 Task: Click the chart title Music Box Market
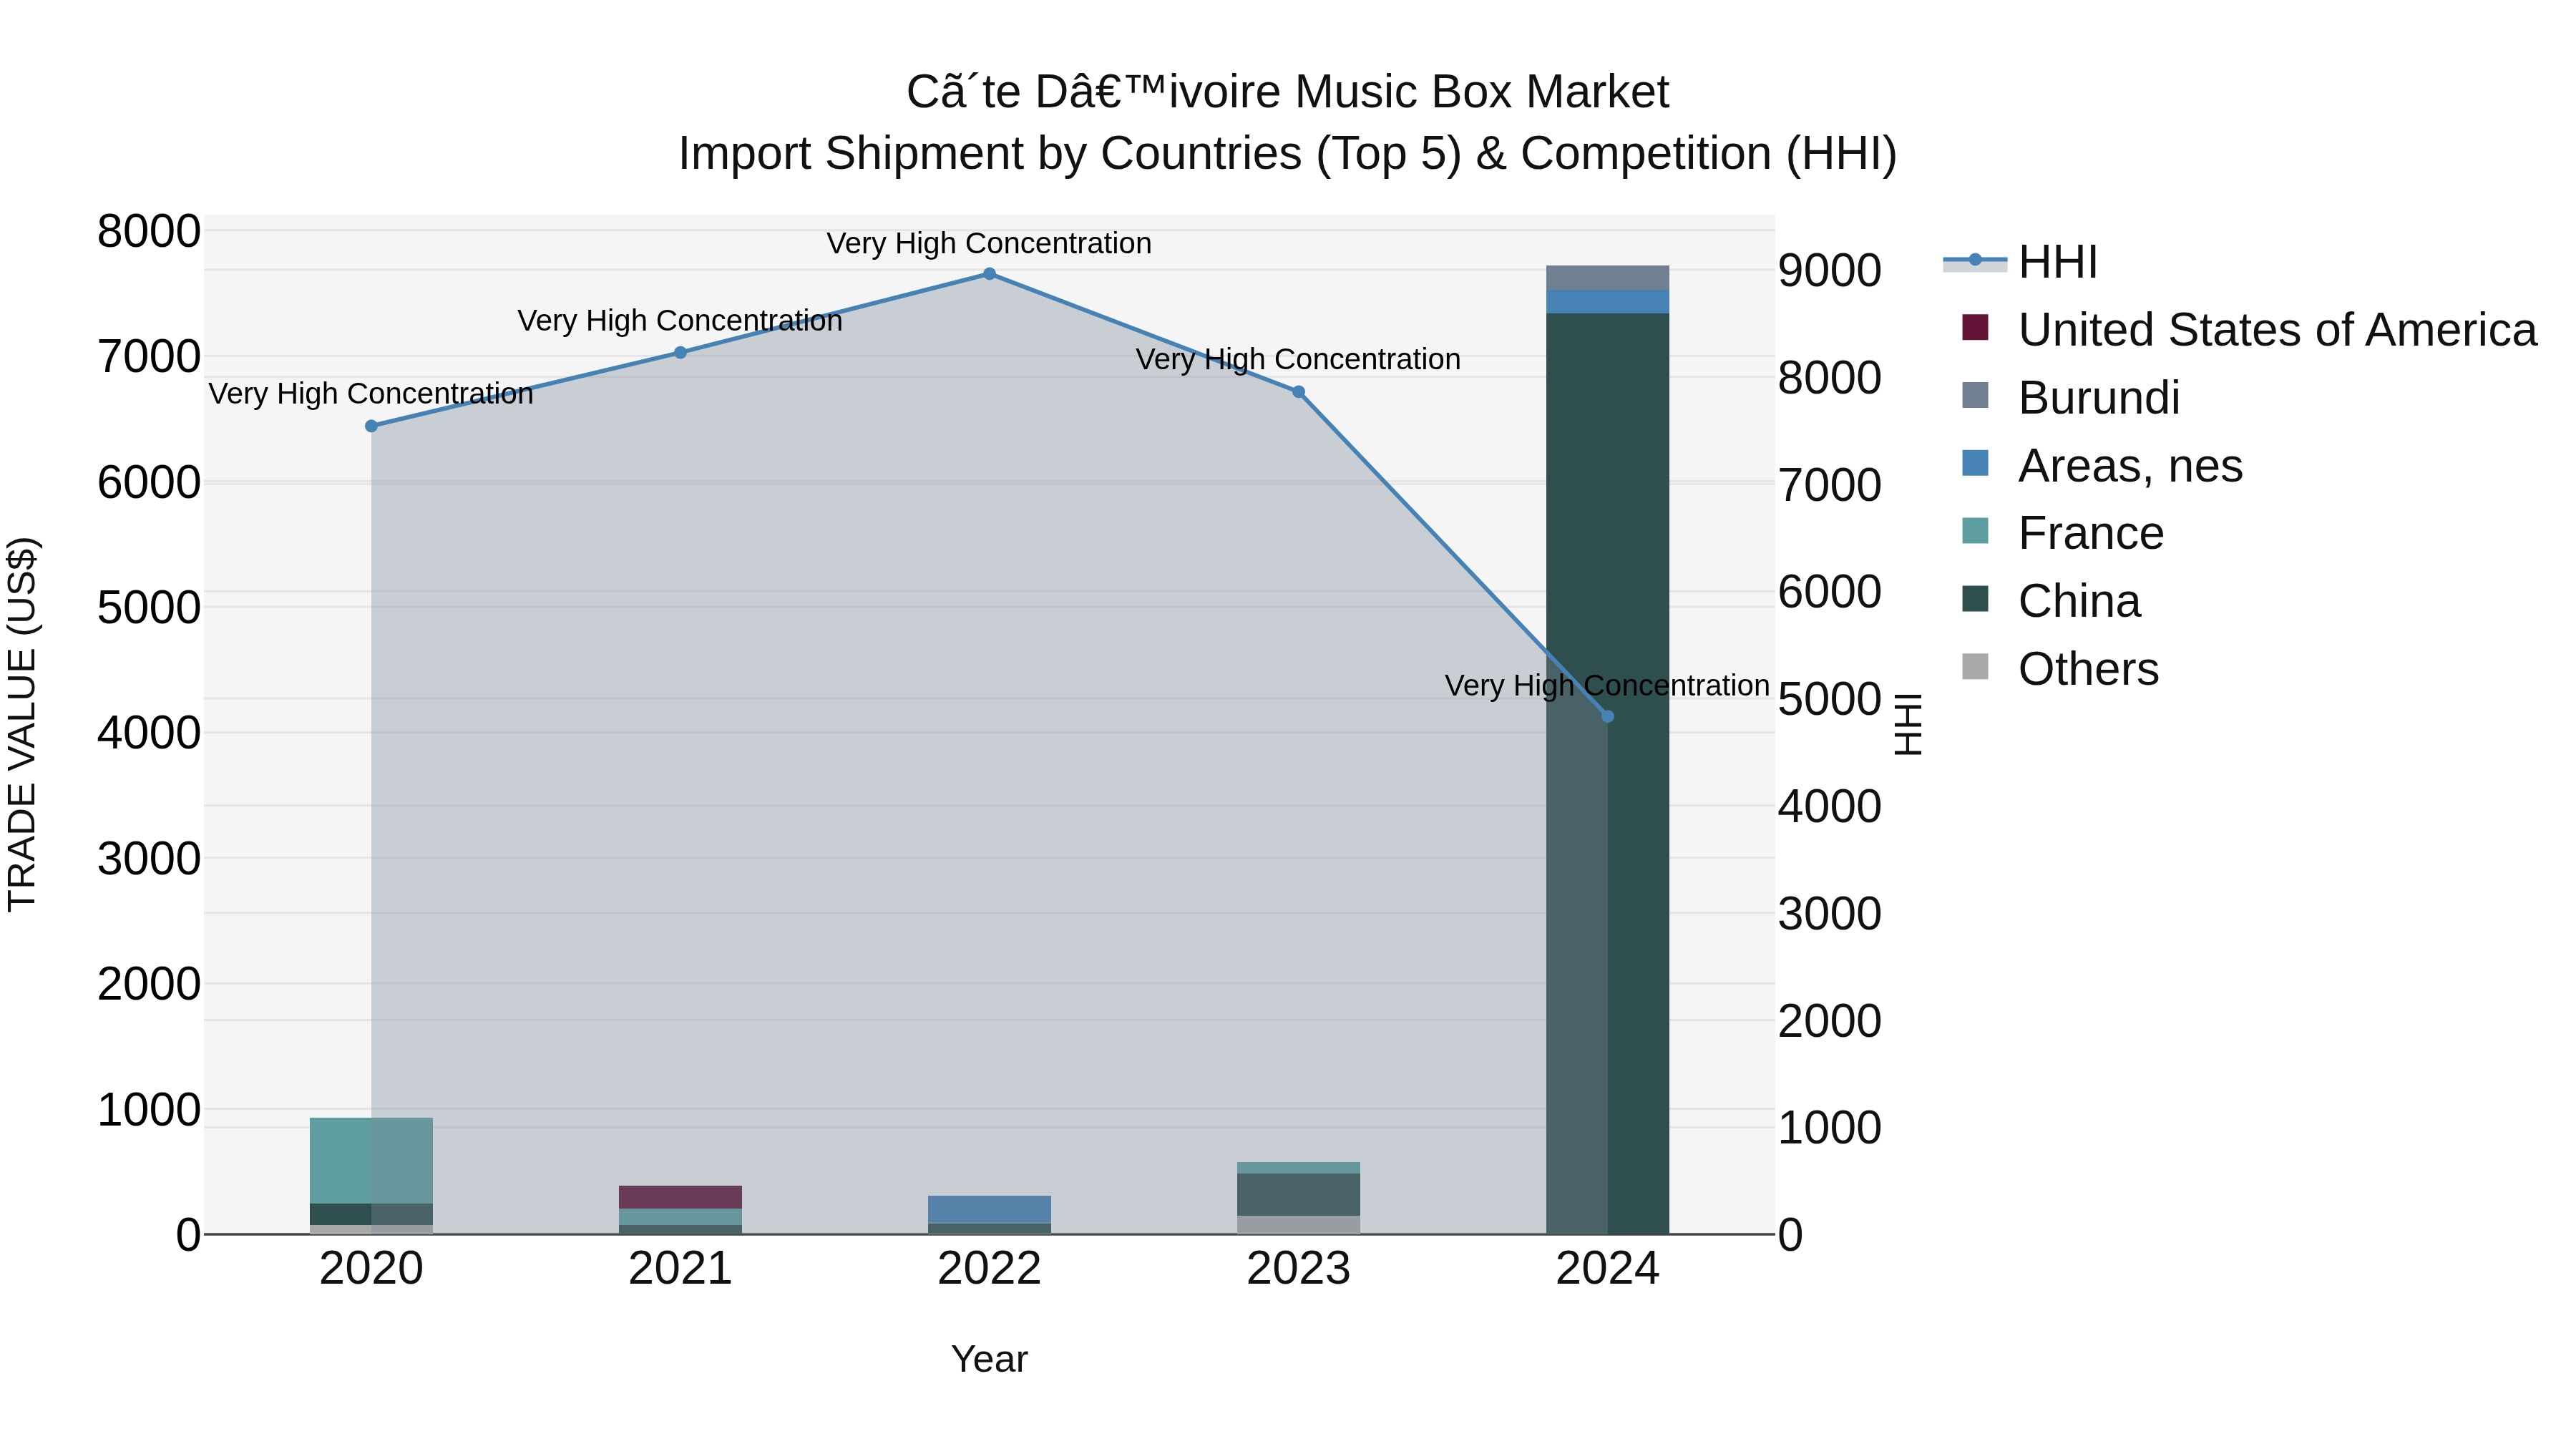coord(1288,92)
